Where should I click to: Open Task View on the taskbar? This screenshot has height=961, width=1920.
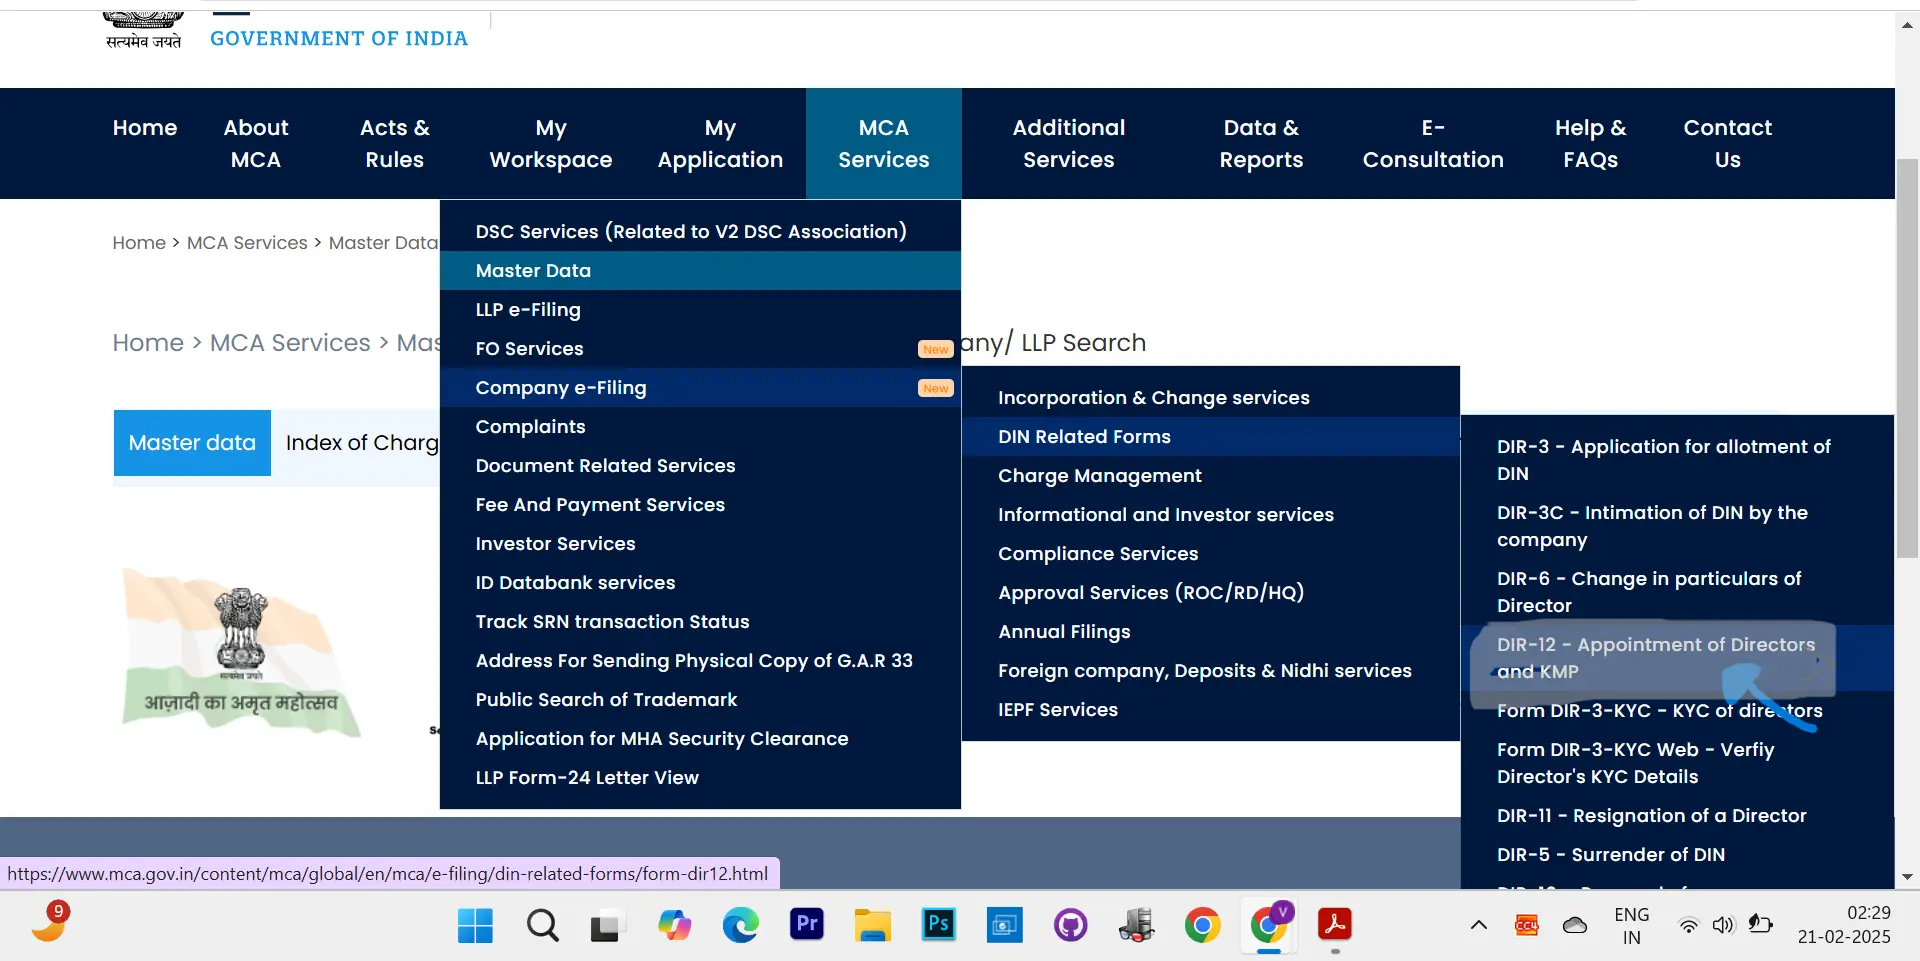pos(605,926)
